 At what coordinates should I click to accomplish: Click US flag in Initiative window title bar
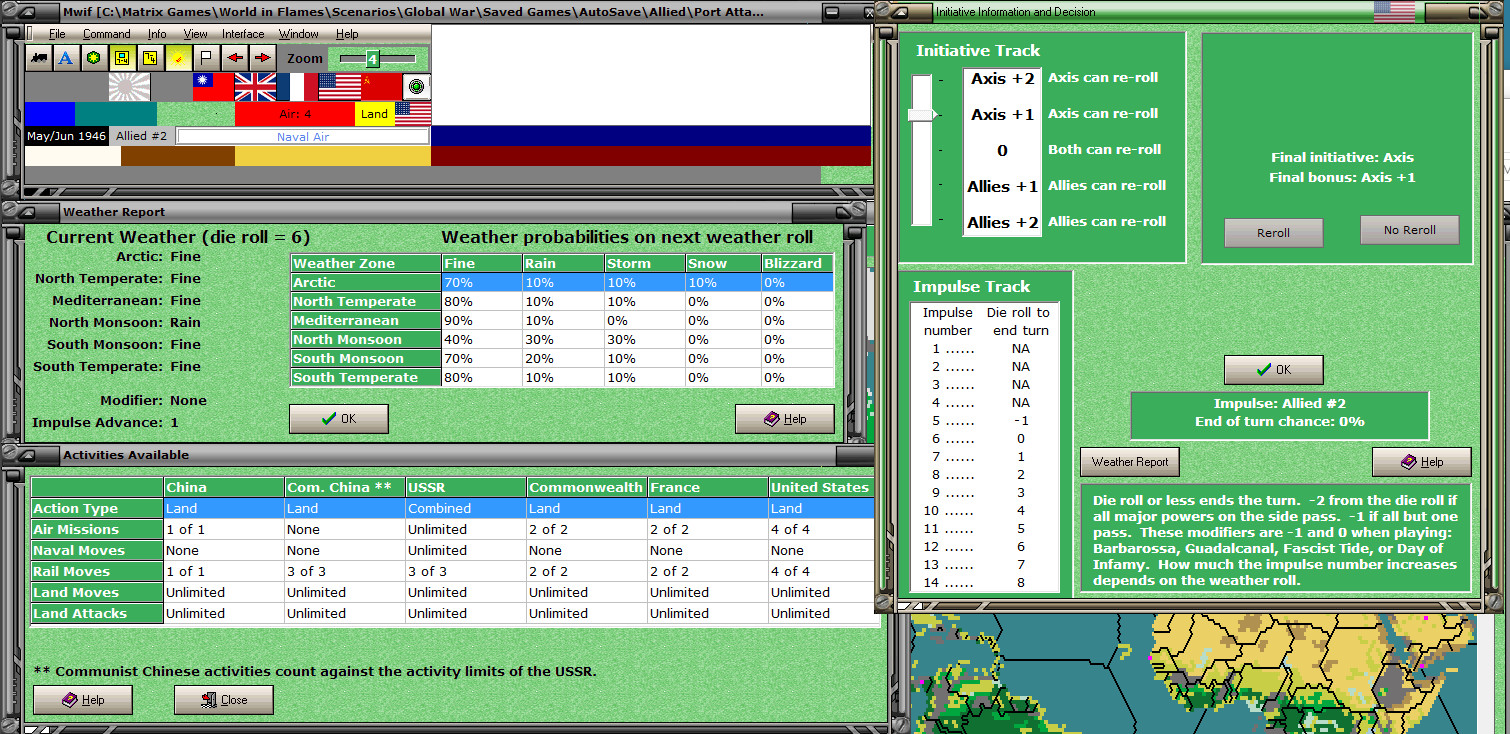pos(1395,11)
